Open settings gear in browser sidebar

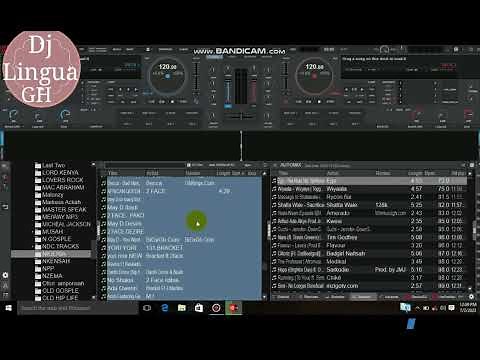click(5, 275)
